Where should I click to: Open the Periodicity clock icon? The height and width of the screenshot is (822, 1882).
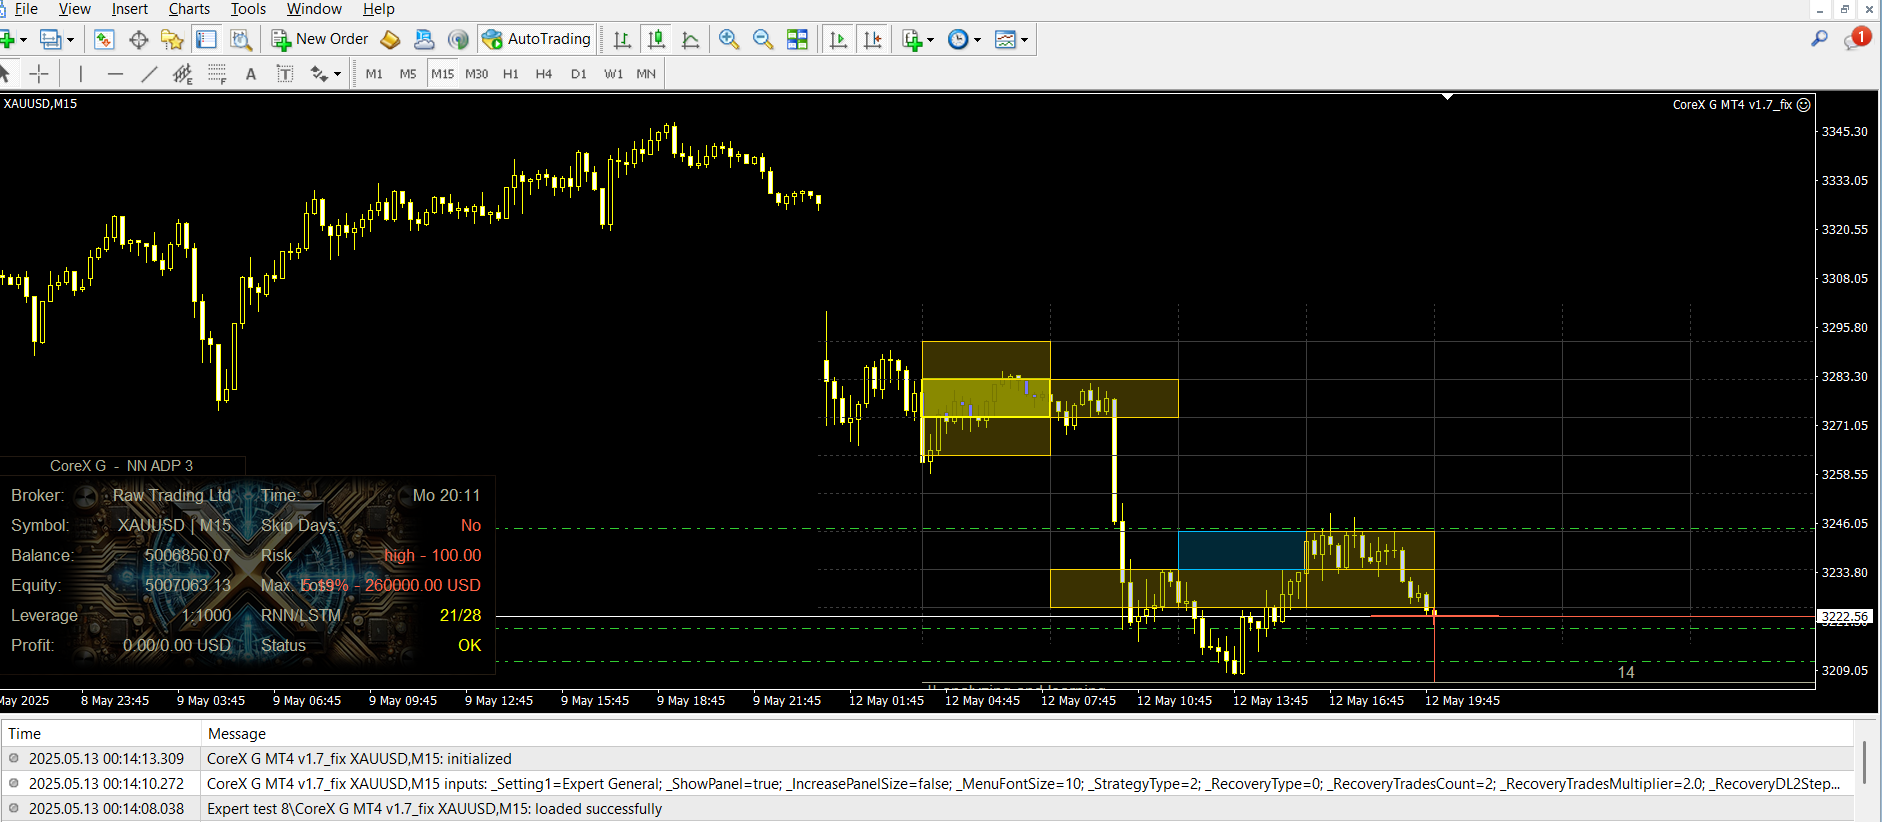pos(958,39)
